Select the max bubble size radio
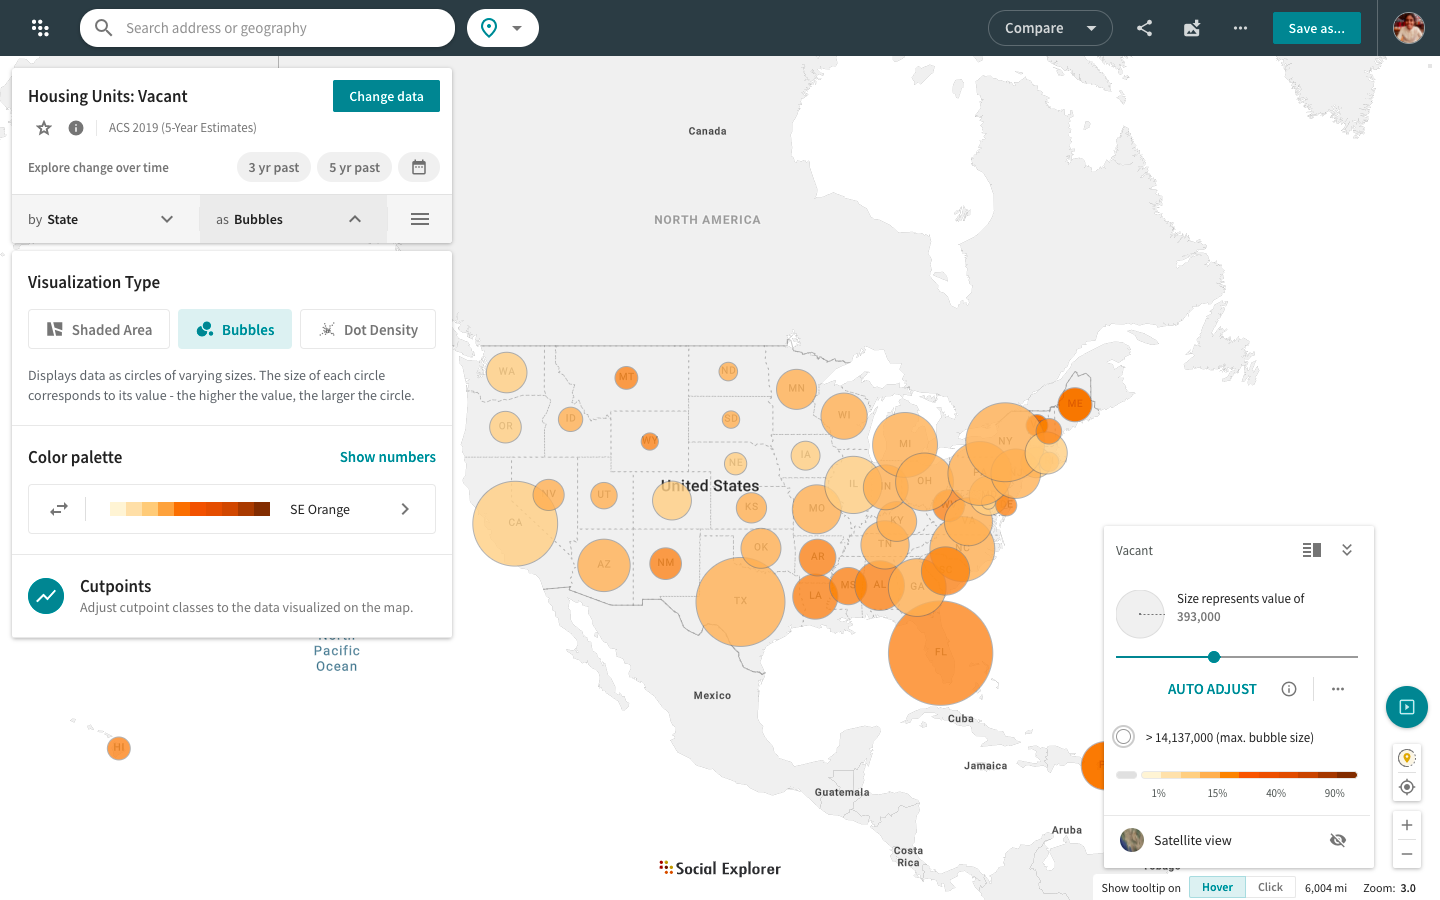Viewport: 1440px width, 900px height. tap(1124, 737)
